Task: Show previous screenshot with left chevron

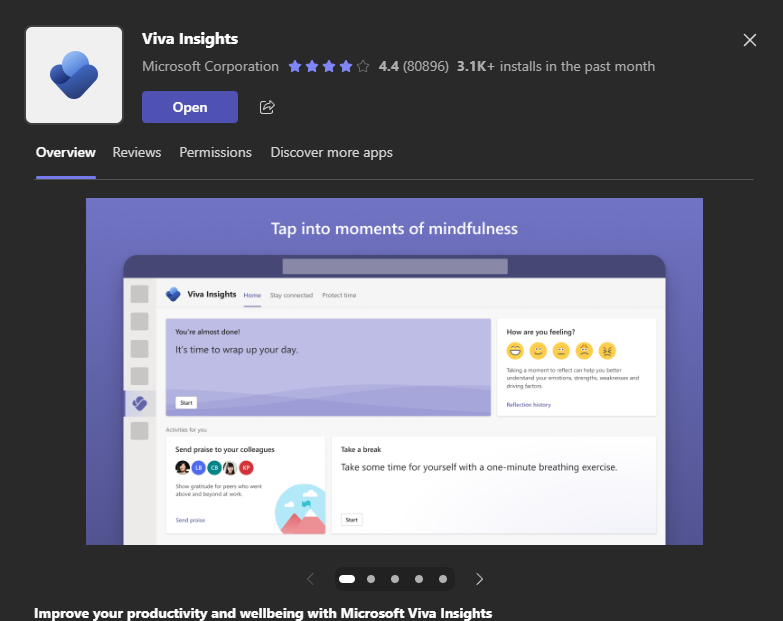Action: pos(310,579)
